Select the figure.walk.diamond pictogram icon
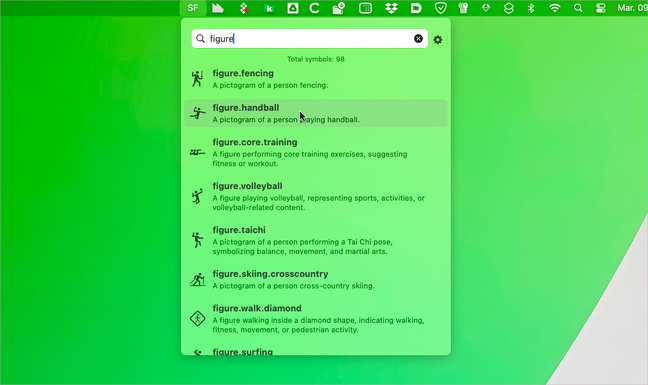 pos(198,318)
